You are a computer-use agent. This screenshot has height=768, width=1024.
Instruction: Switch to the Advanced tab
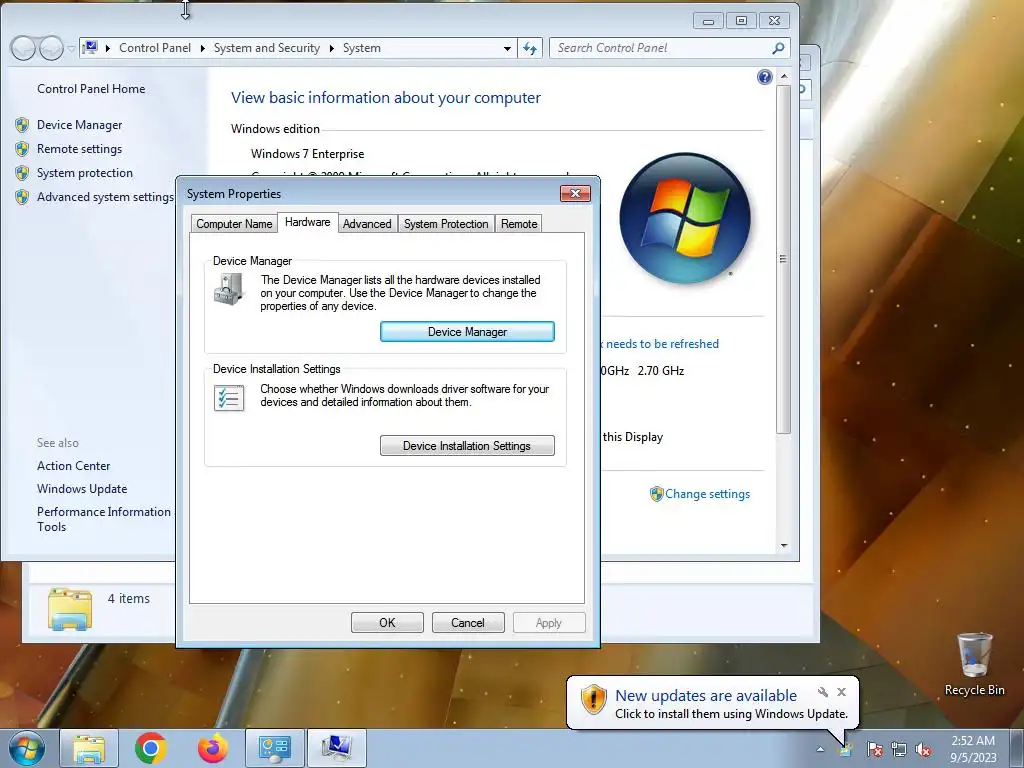(367, 224)
